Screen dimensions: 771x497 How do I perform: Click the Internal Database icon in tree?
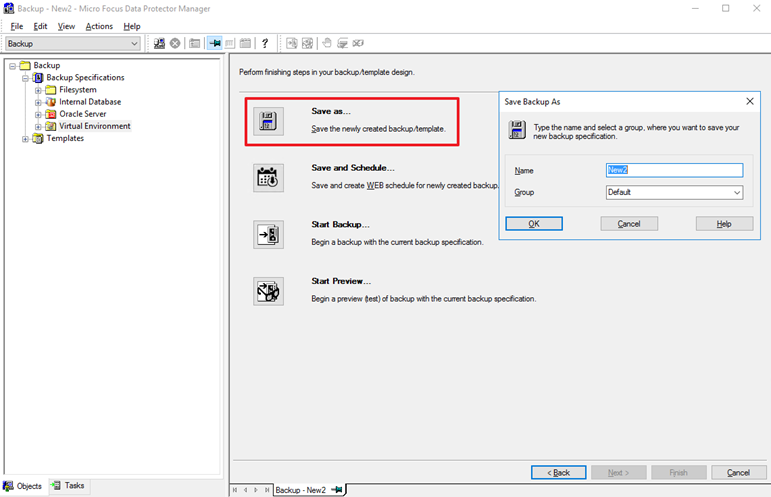(x=51, y=102)
